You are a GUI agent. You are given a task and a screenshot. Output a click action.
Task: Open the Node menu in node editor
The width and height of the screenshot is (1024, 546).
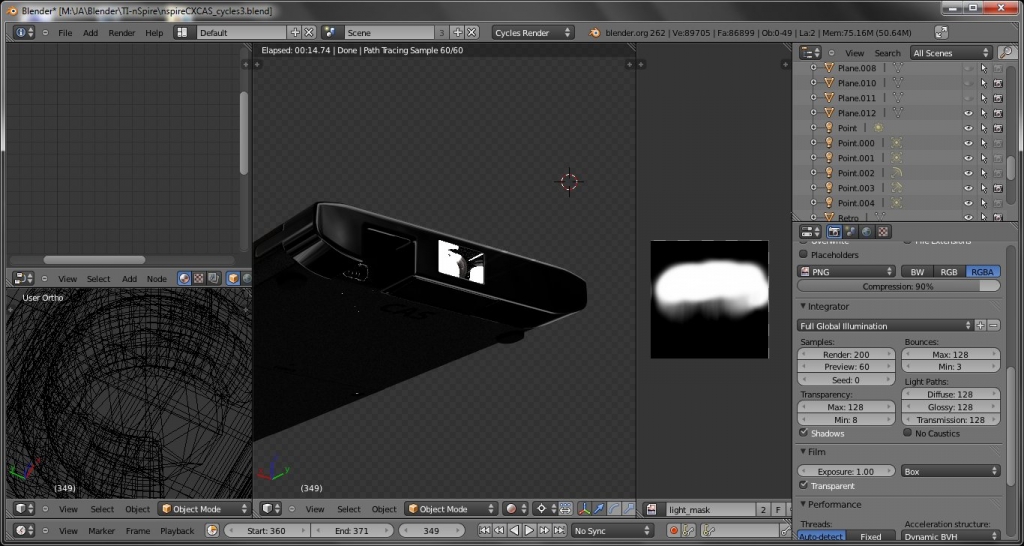[157, 279]
